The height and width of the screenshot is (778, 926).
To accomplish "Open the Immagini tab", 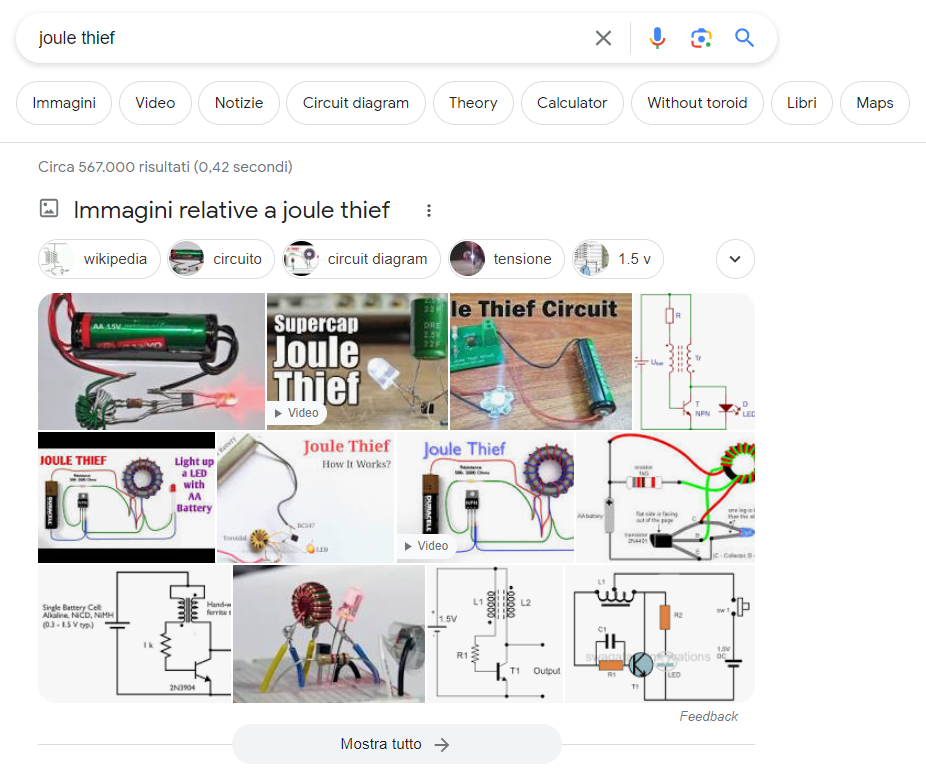I will [x=64, y=103].
